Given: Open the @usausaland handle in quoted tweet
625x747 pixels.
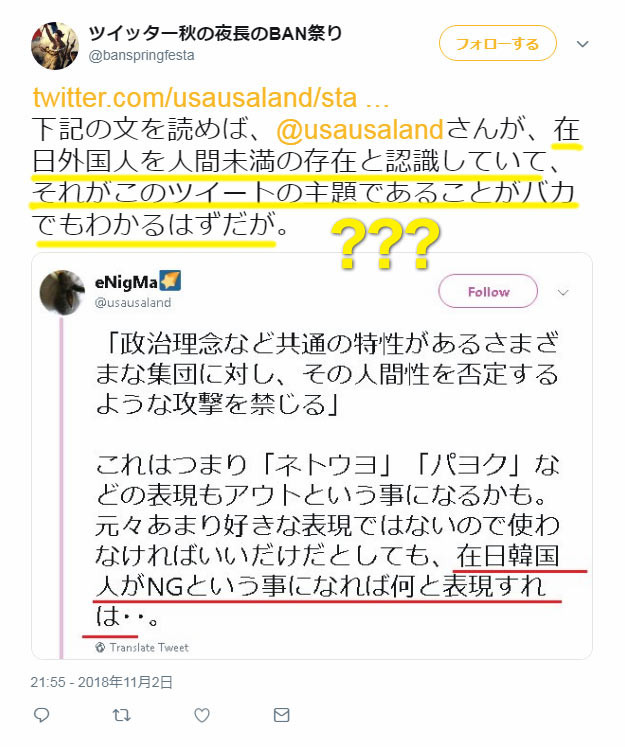Looking at the screenshot, I should click(133, 303).
